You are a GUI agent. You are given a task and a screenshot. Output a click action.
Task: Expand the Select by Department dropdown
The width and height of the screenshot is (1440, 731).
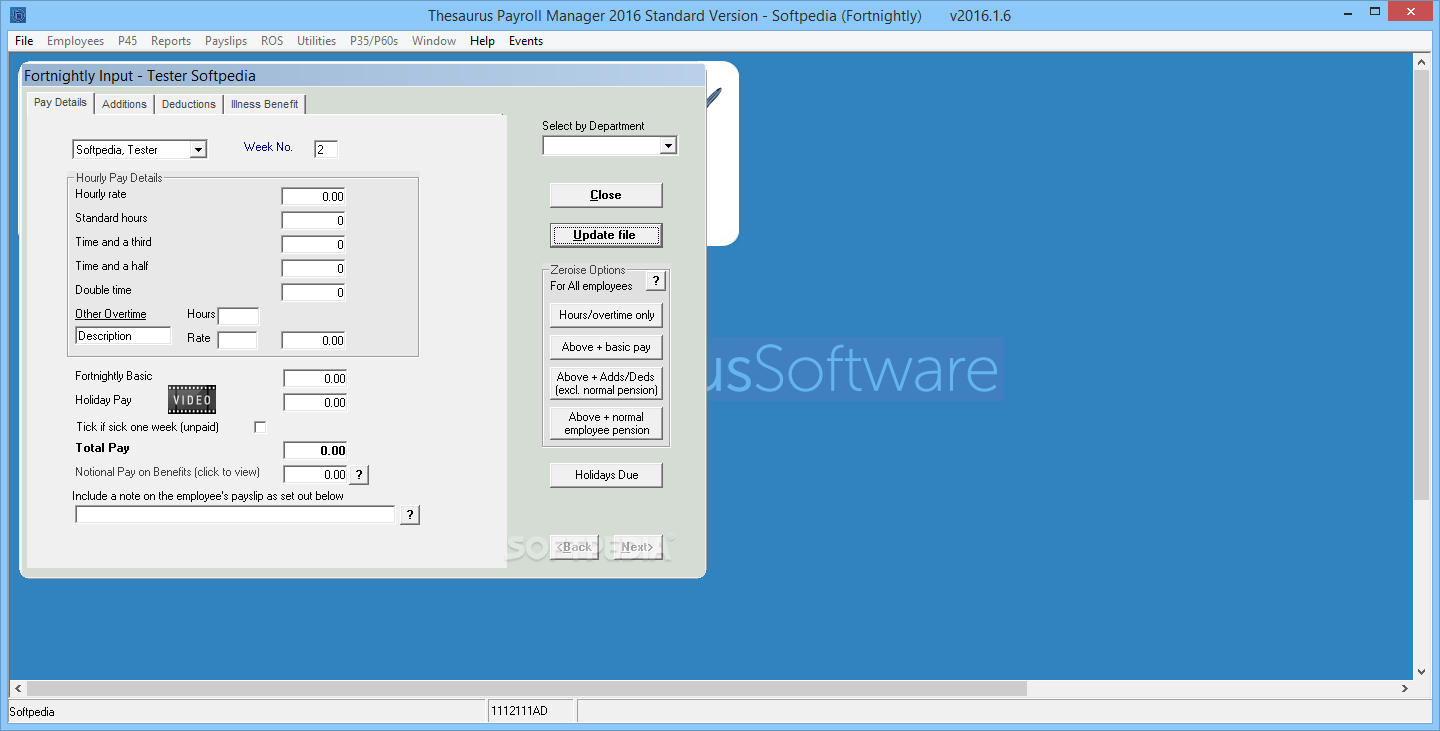coord(669,146)
